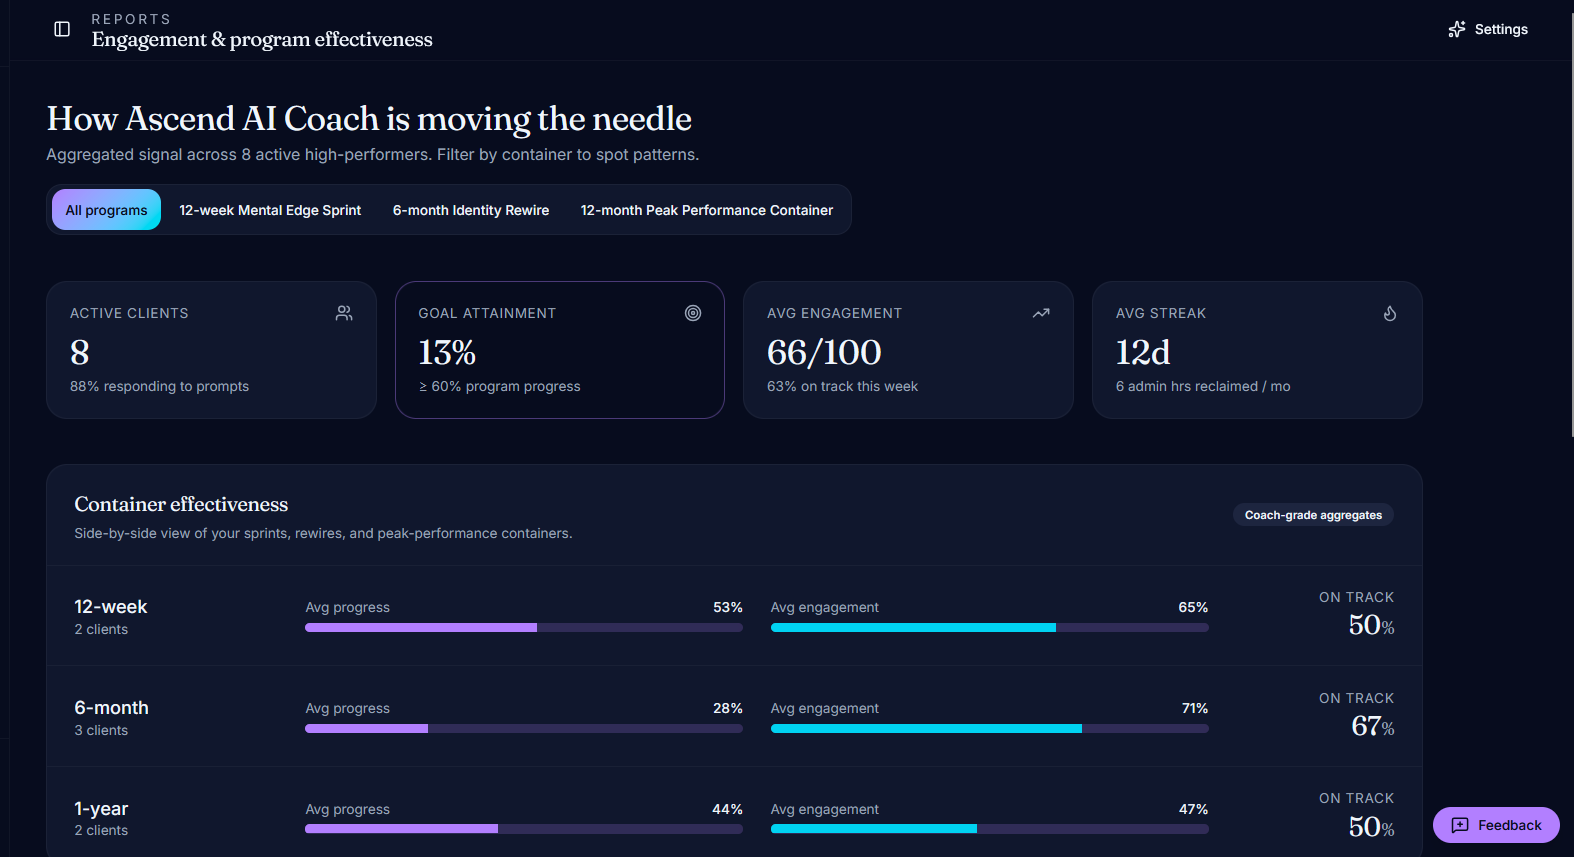Toggle the sidebar panel icon
This screenshot has width=1574, height=857.
click(62, 29)
